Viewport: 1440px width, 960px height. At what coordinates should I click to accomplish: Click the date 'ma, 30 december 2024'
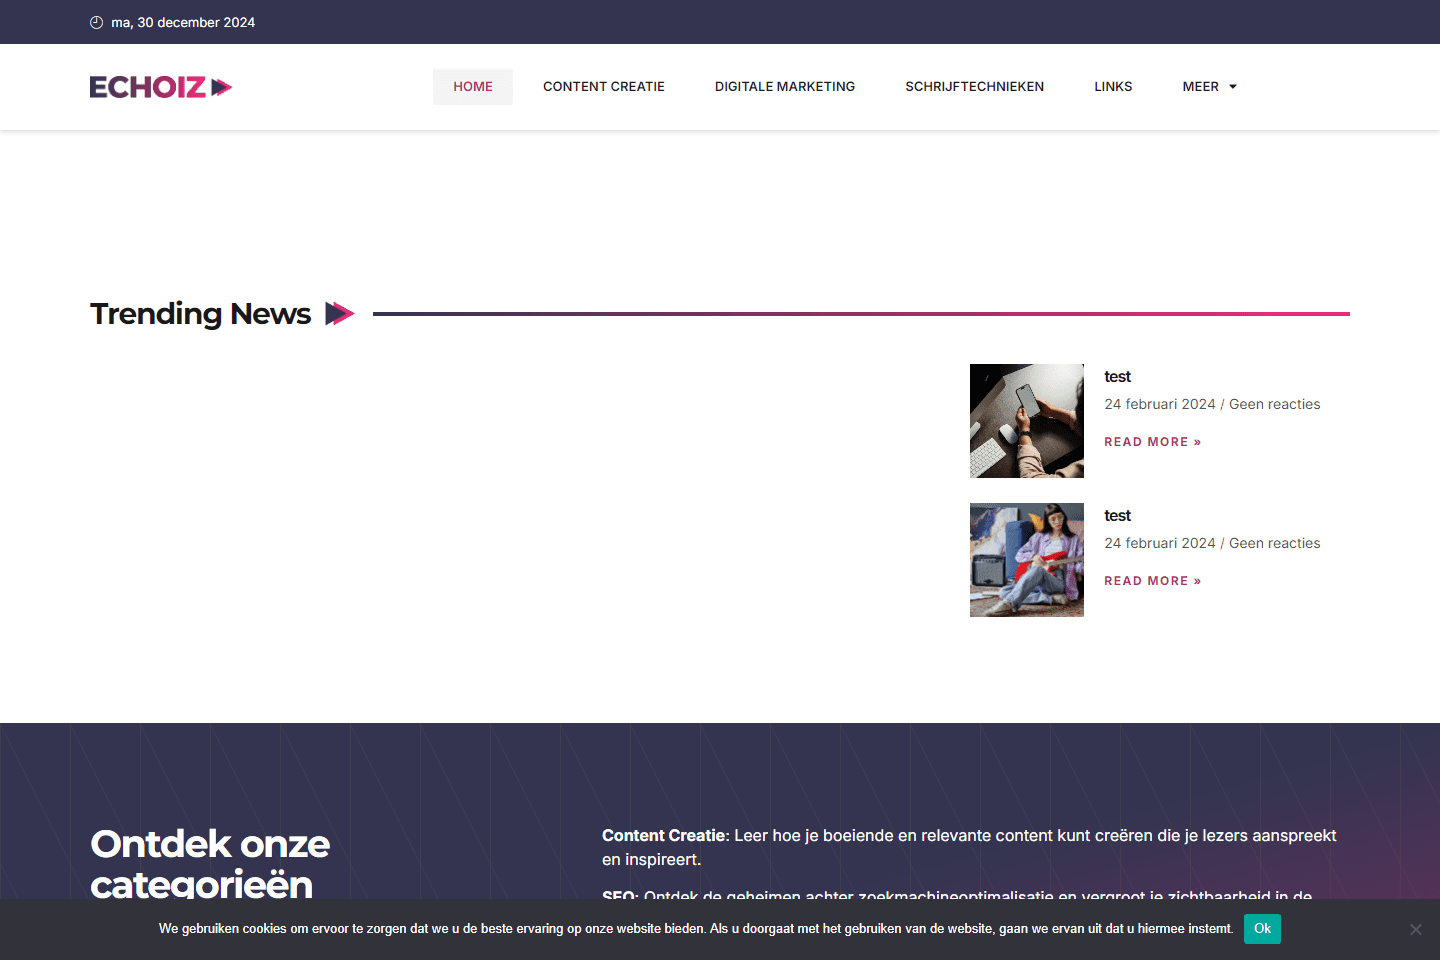tap(183, 22)
